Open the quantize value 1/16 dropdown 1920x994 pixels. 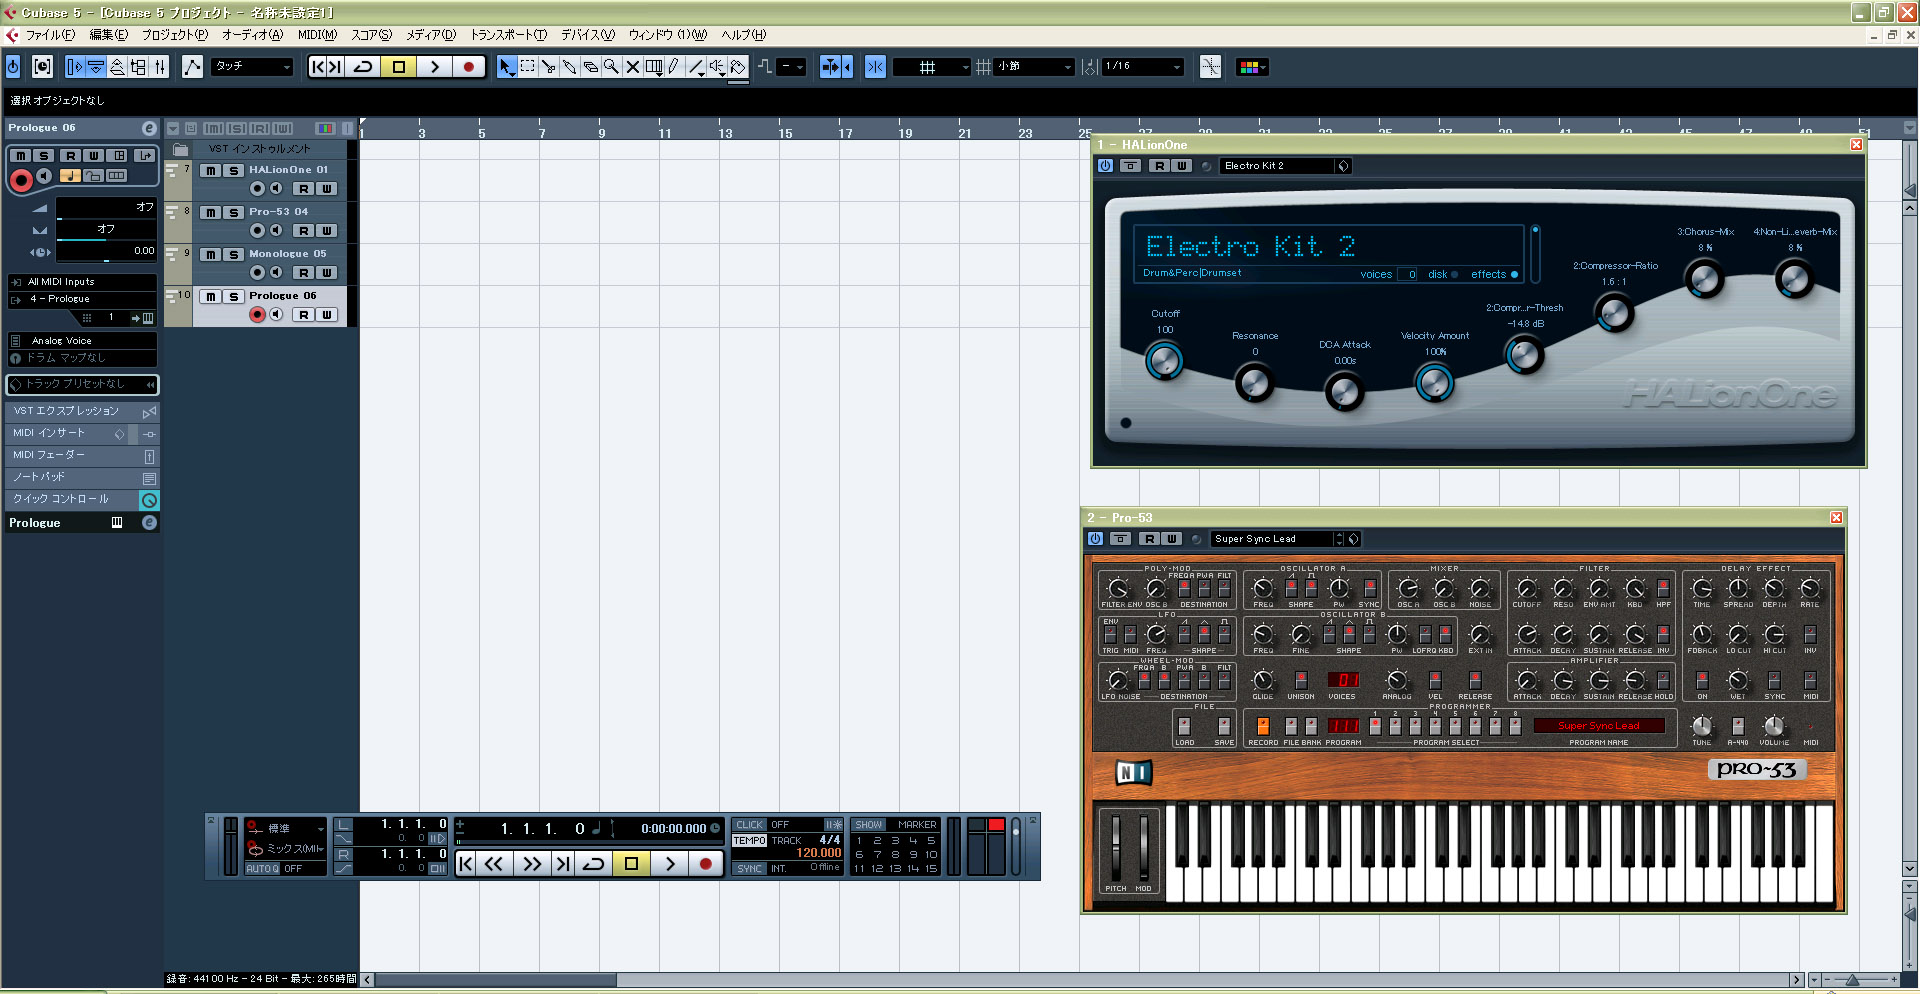[x=1143, y=67]
